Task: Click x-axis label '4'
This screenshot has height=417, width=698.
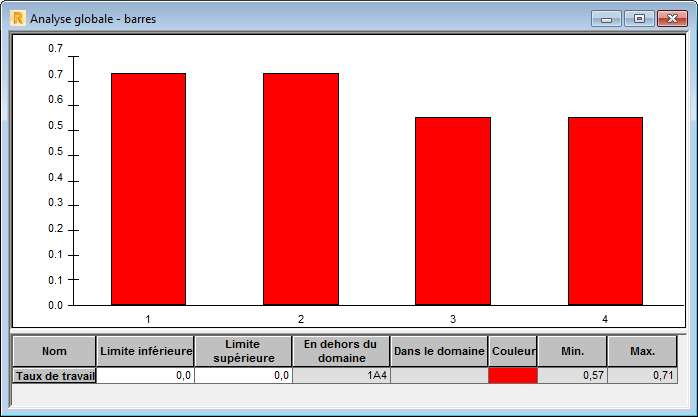Action: point(605,319)
